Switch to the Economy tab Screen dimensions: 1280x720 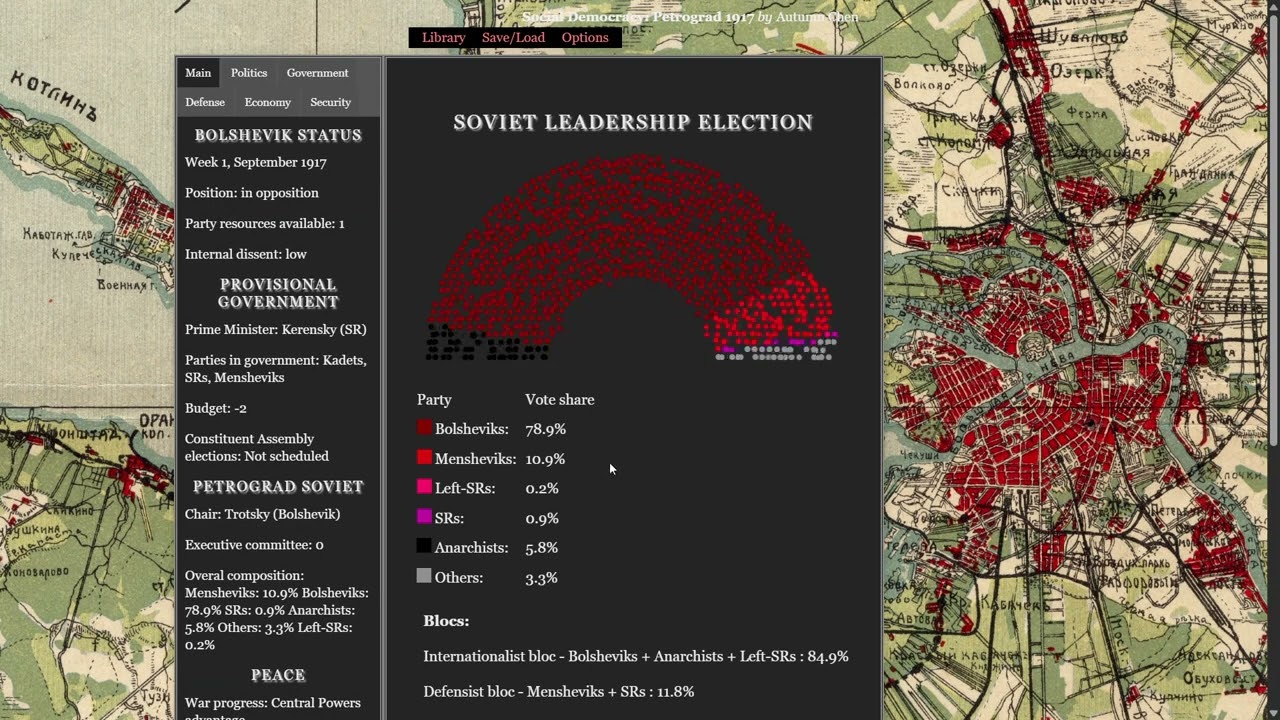point(268,102)
